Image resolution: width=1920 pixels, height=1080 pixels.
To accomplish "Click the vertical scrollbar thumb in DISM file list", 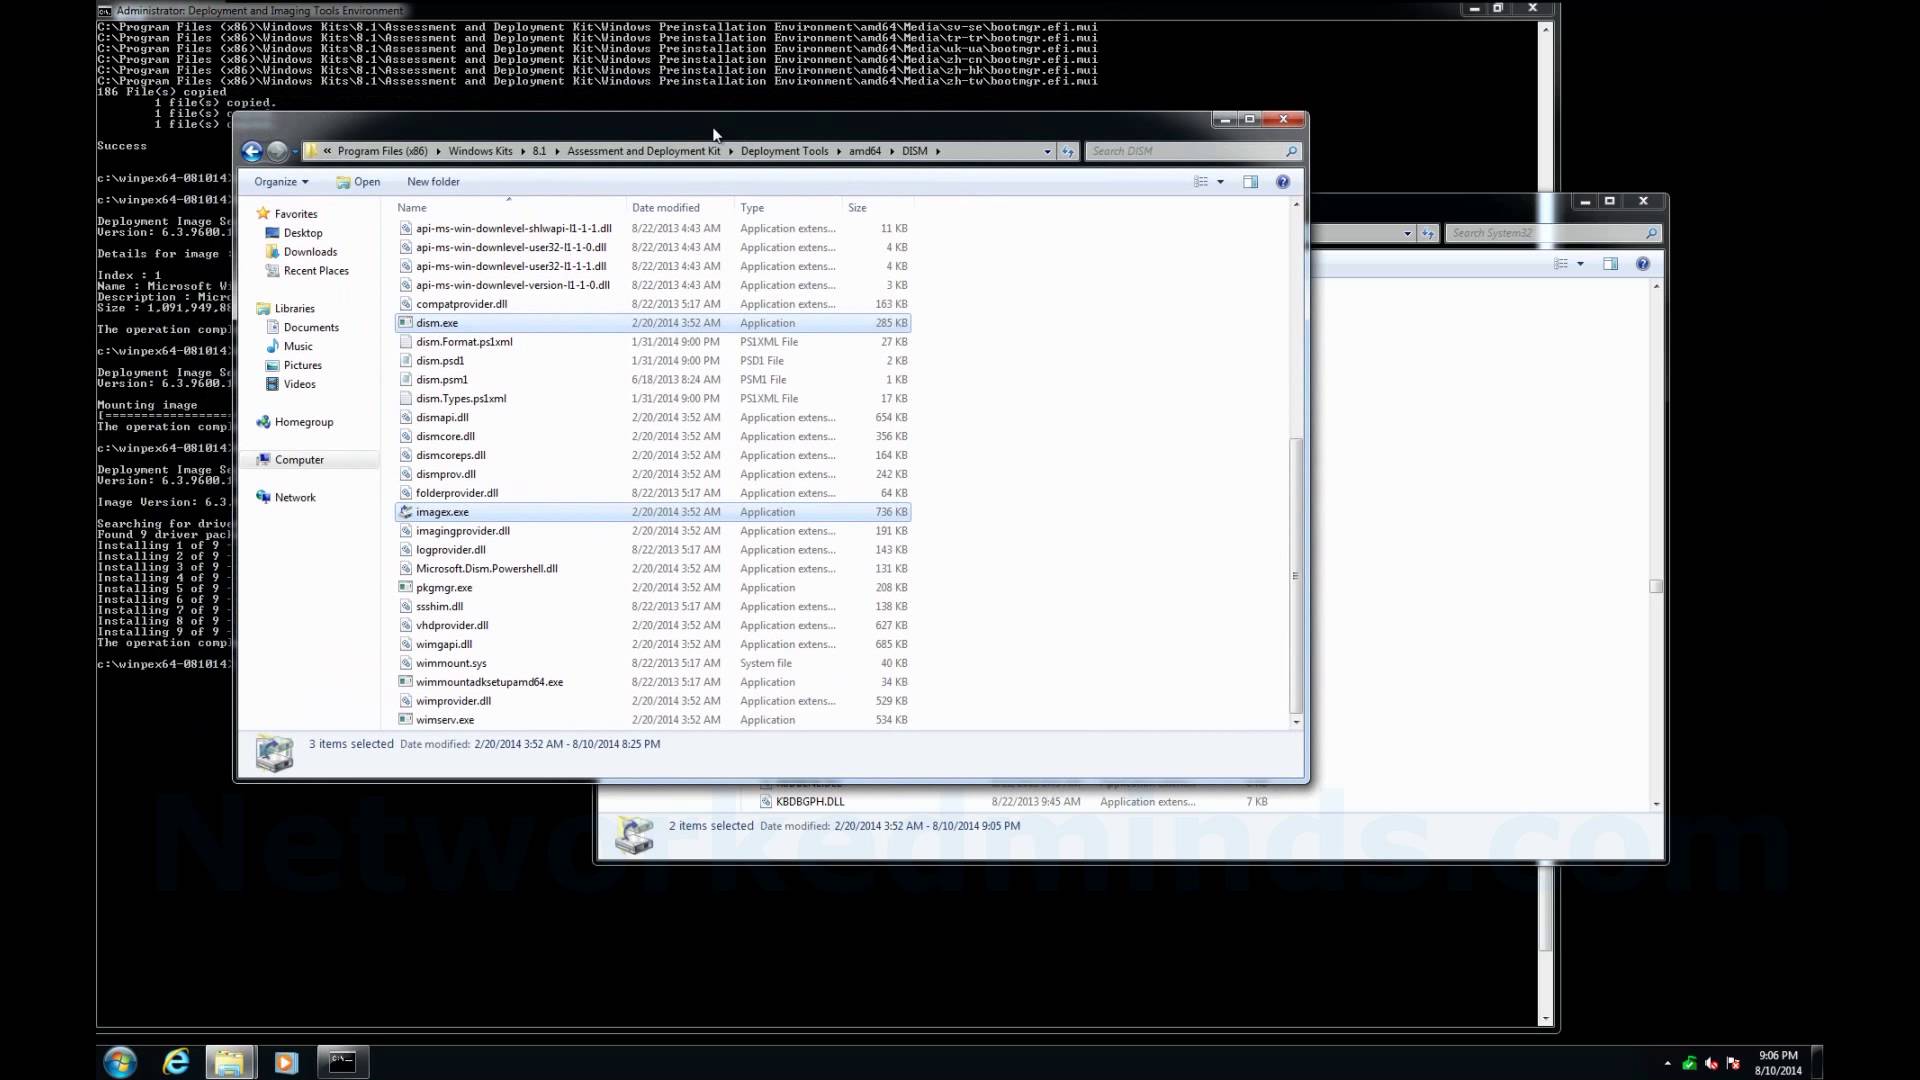I will coord(1296,575).
